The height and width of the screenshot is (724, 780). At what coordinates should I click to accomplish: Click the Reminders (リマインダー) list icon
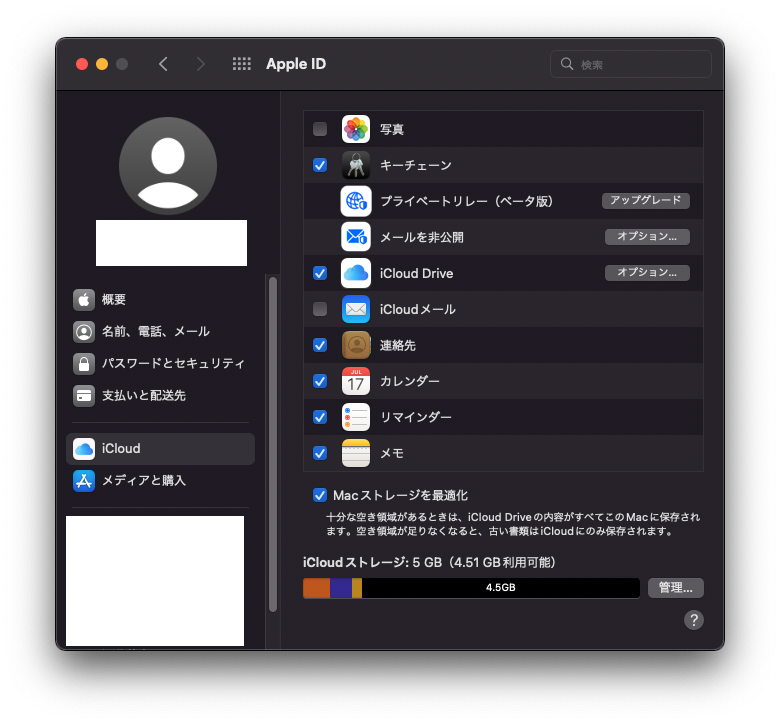356,417
